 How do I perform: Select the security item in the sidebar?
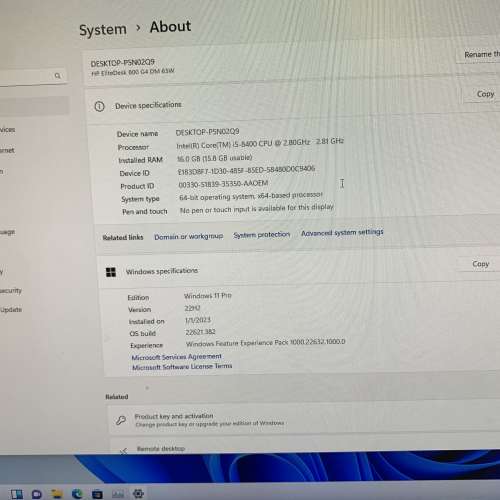pyautogui.click(x=11, y=291)
